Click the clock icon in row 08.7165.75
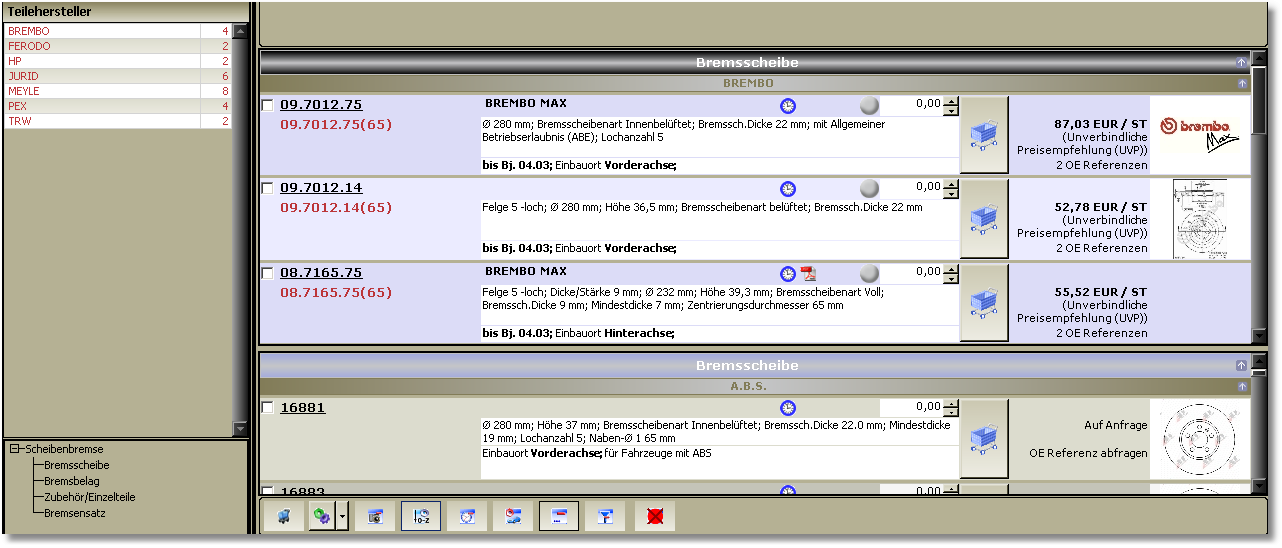Screen dimensions: 1282x548 click(x=788, y=273)
